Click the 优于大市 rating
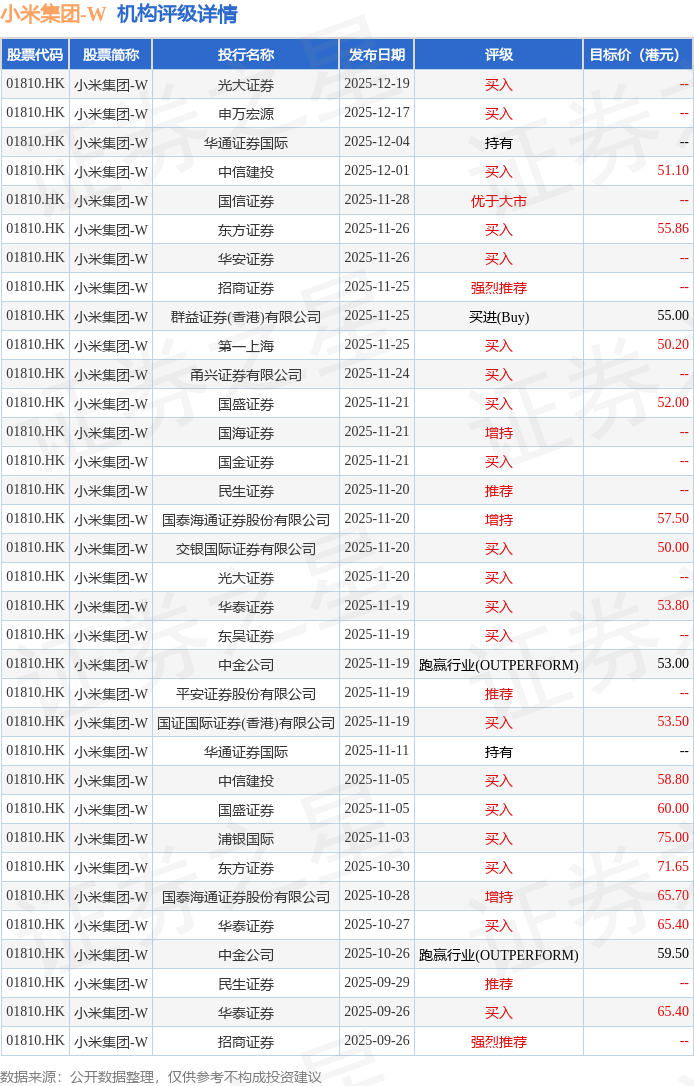 (499, 201)
